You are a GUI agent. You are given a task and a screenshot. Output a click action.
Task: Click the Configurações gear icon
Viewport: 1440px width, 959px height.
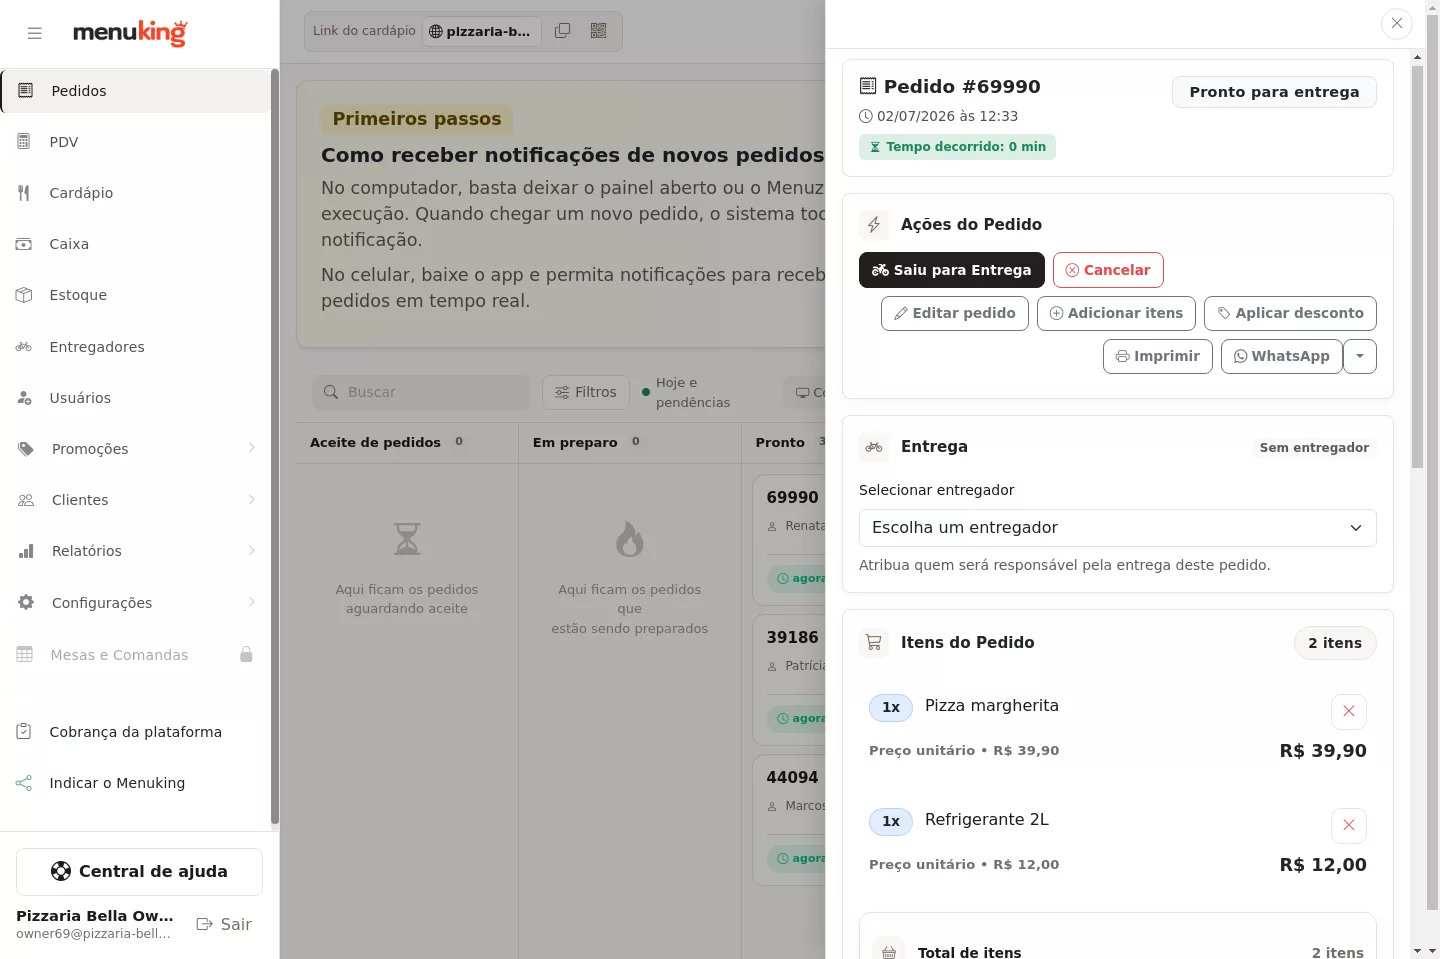(26, 602)
